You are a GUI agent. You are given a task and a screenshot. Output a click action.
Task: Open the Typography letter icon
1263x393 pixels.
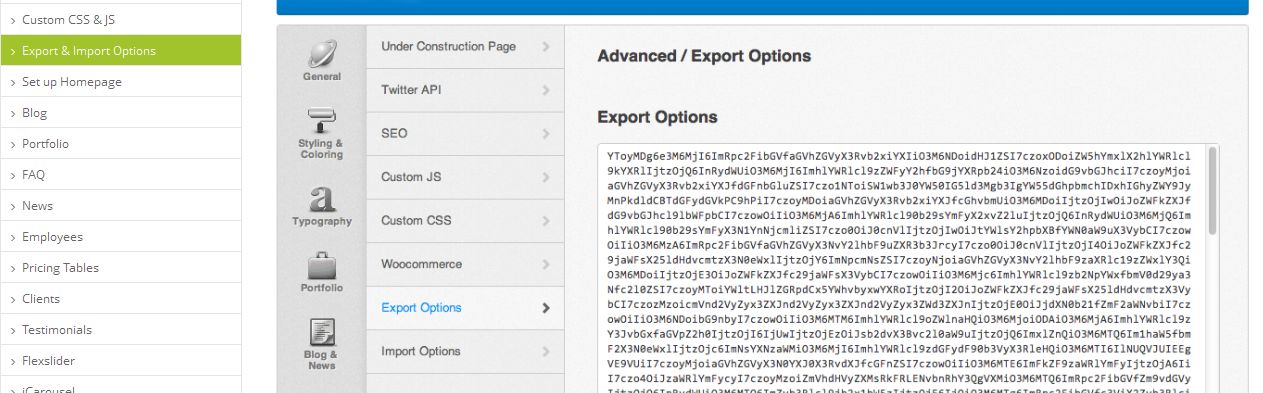tap(321, 199)
